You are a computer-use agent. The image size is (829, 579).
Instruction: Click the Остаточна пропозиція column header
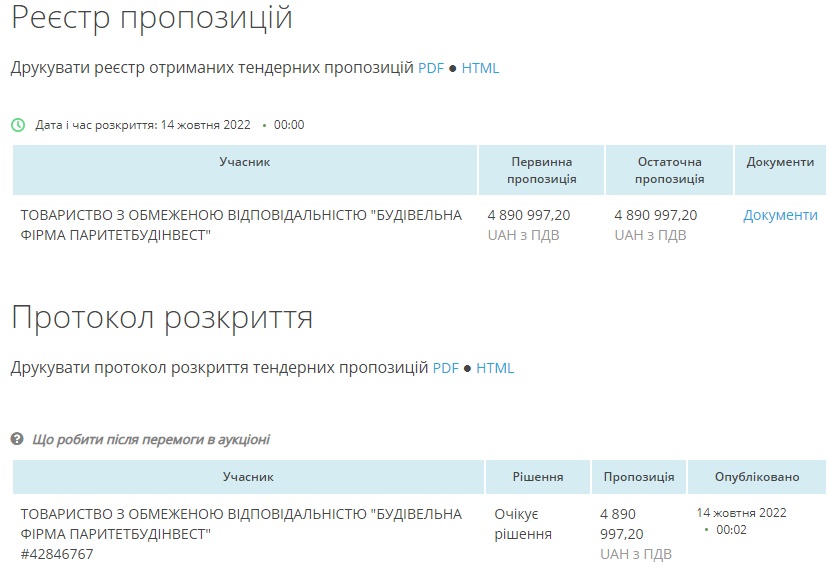pos(669,170)
